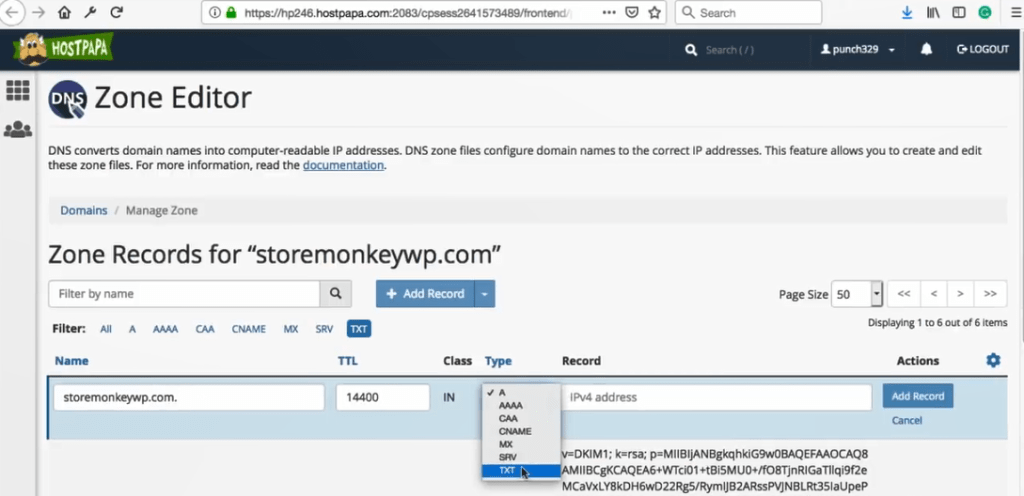Open the documentation link

coord(343,165)
